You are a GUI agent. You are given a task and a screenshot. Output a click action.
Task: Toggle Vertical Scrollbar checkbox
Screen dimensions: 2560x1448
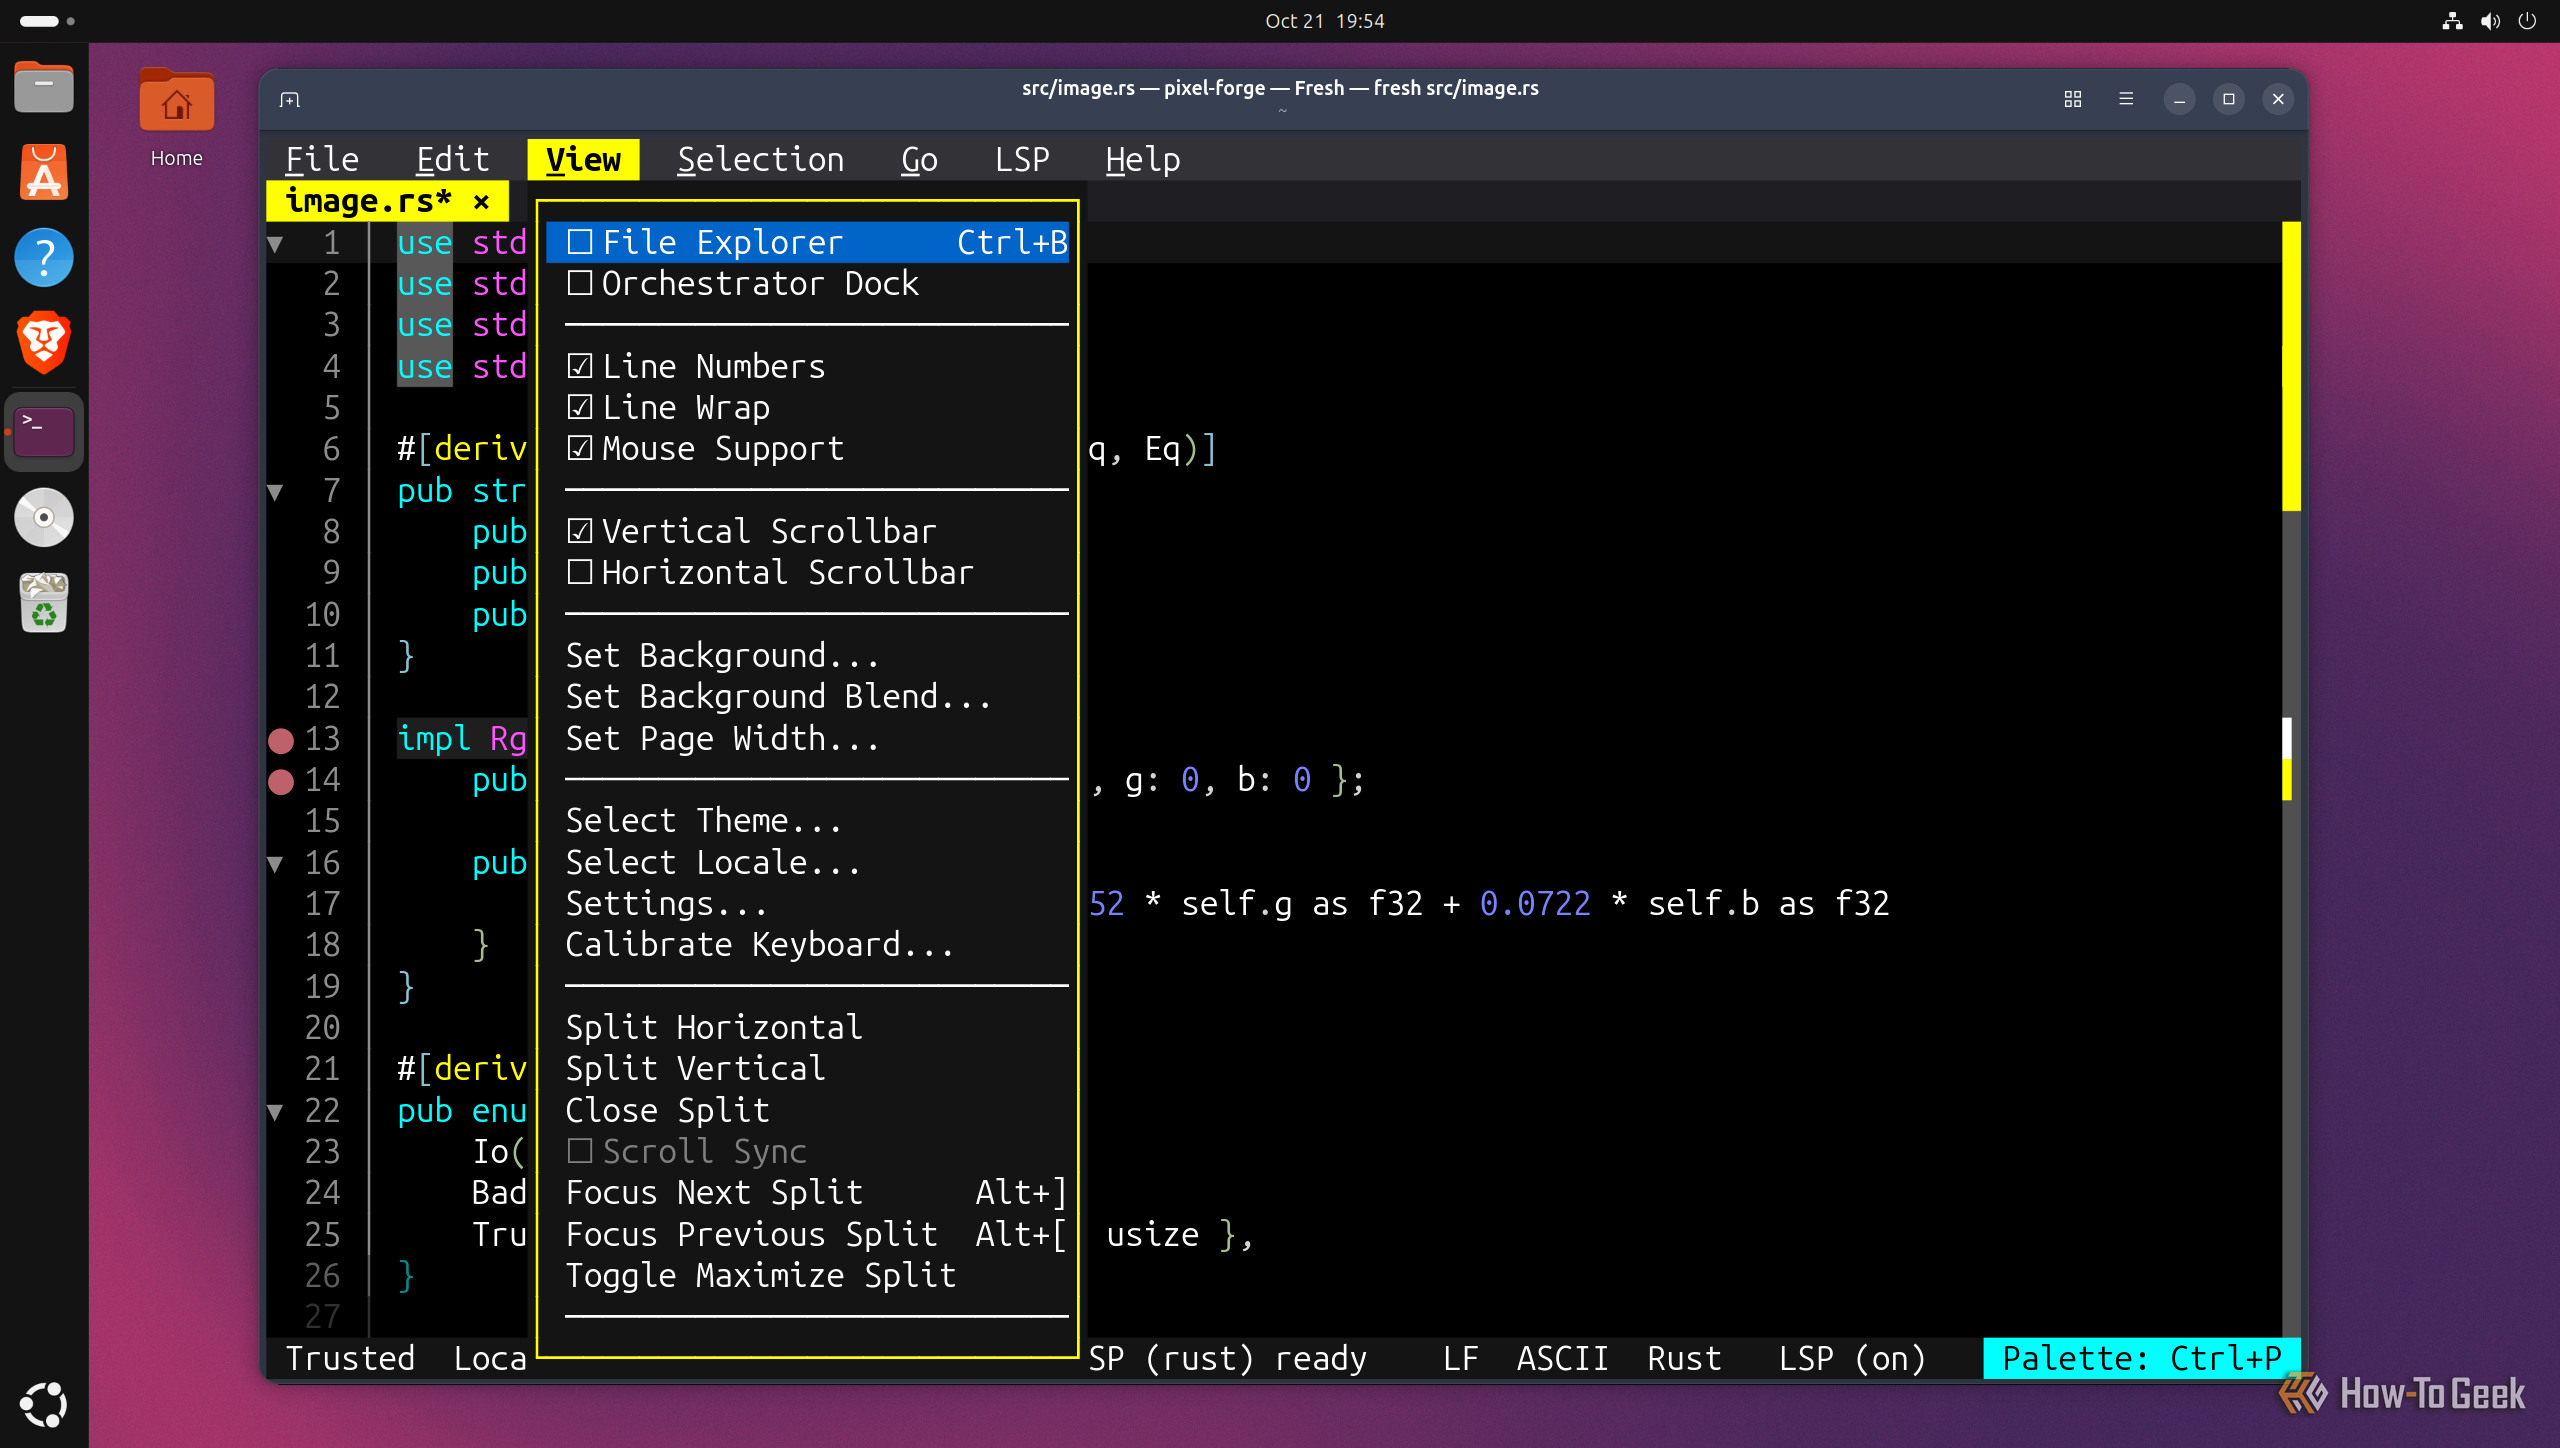pyautogui.click(x=580, y=531)
